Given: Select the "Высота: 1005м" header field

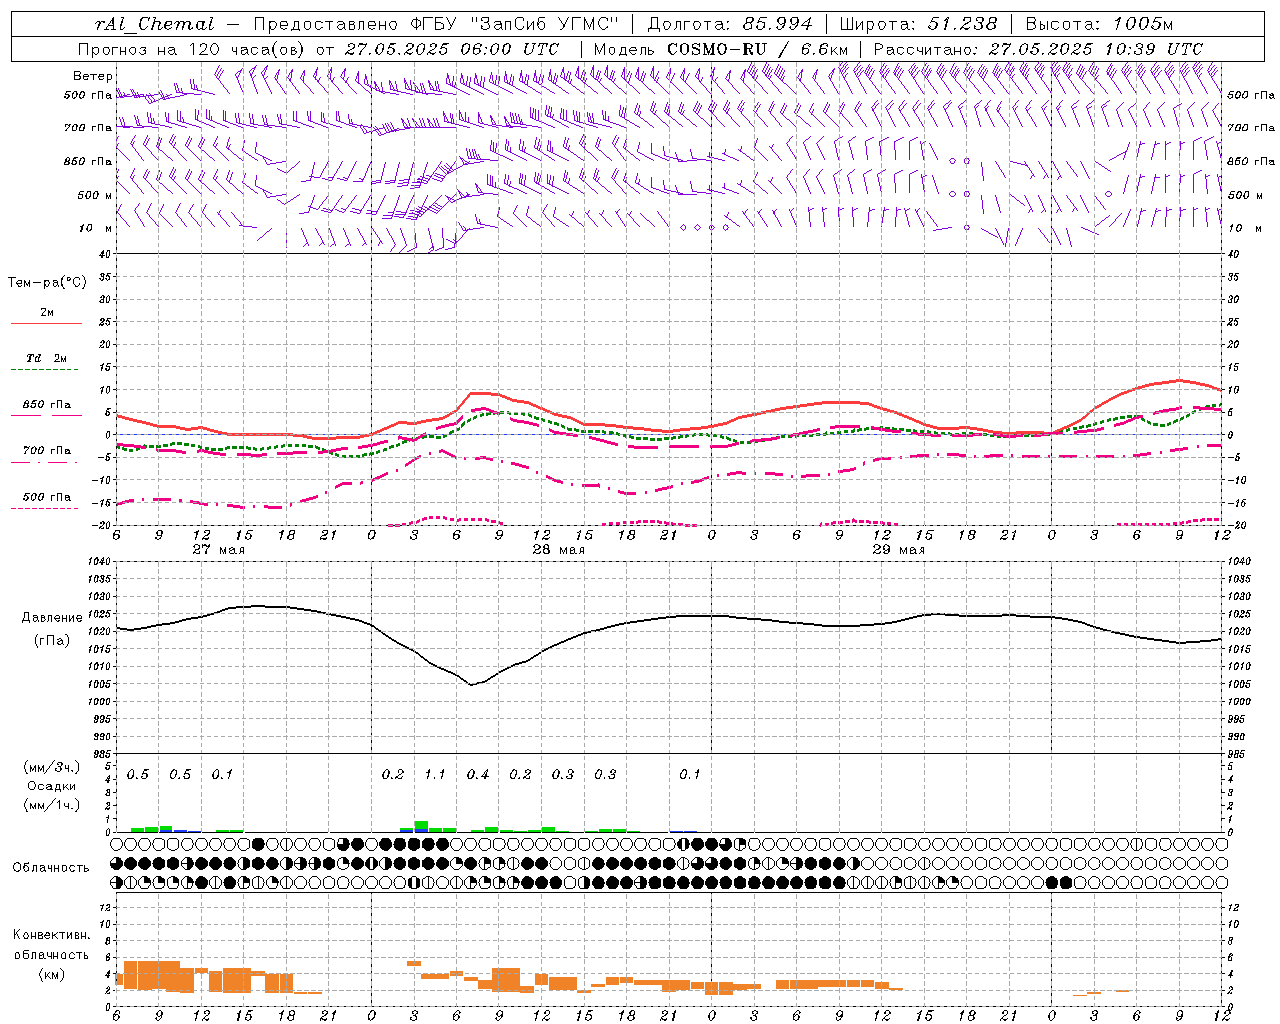Looking at the screenshot, I should (1100, 24).
